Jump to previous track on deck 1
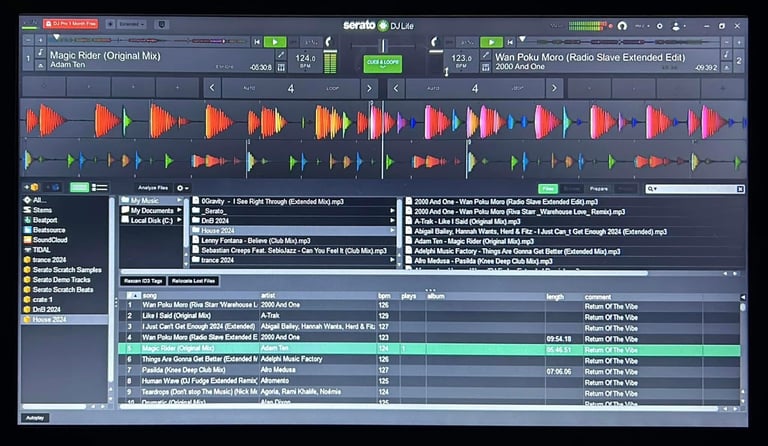Viewport: 768px width, 446px height. (257, 42)
